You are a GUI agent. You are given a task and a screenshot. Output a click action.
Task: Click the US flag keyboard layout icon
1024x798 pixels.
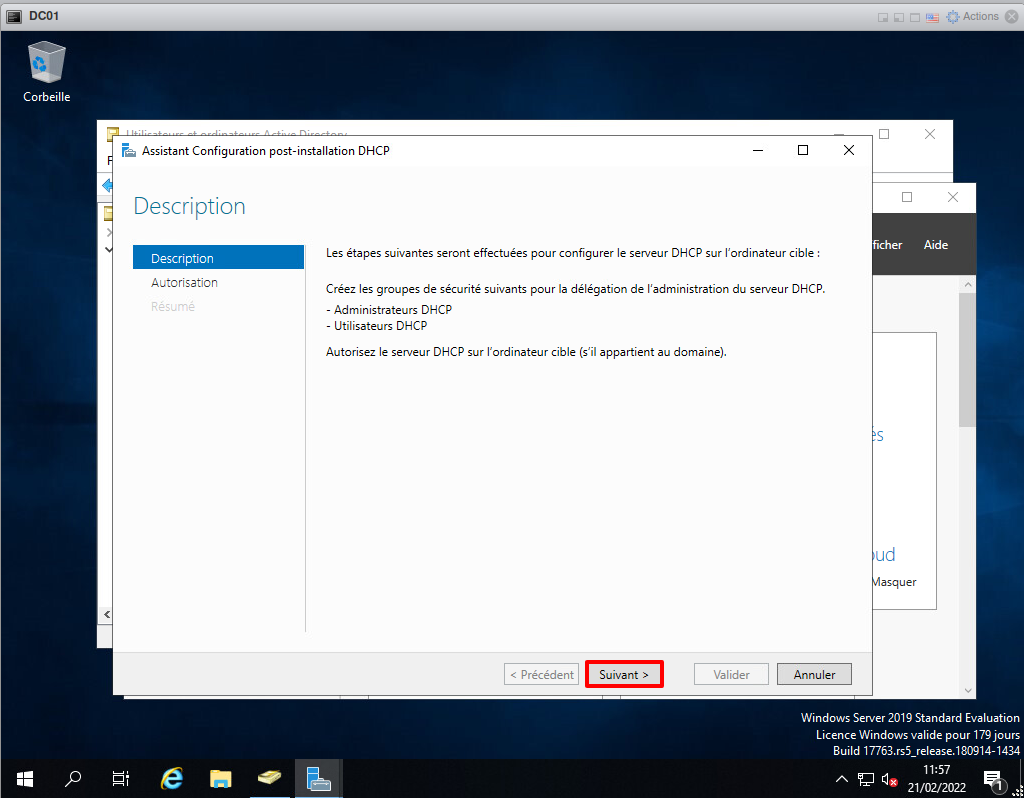coord(932,17)
